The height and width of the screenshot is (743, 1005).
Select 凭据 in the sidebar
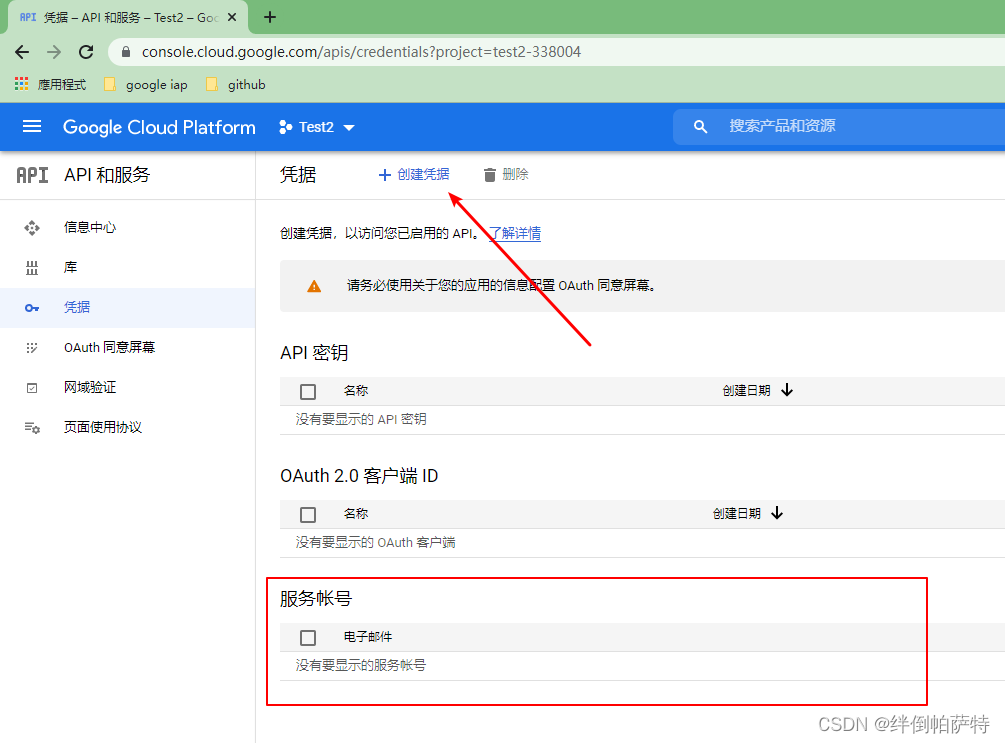pos(128,308)
